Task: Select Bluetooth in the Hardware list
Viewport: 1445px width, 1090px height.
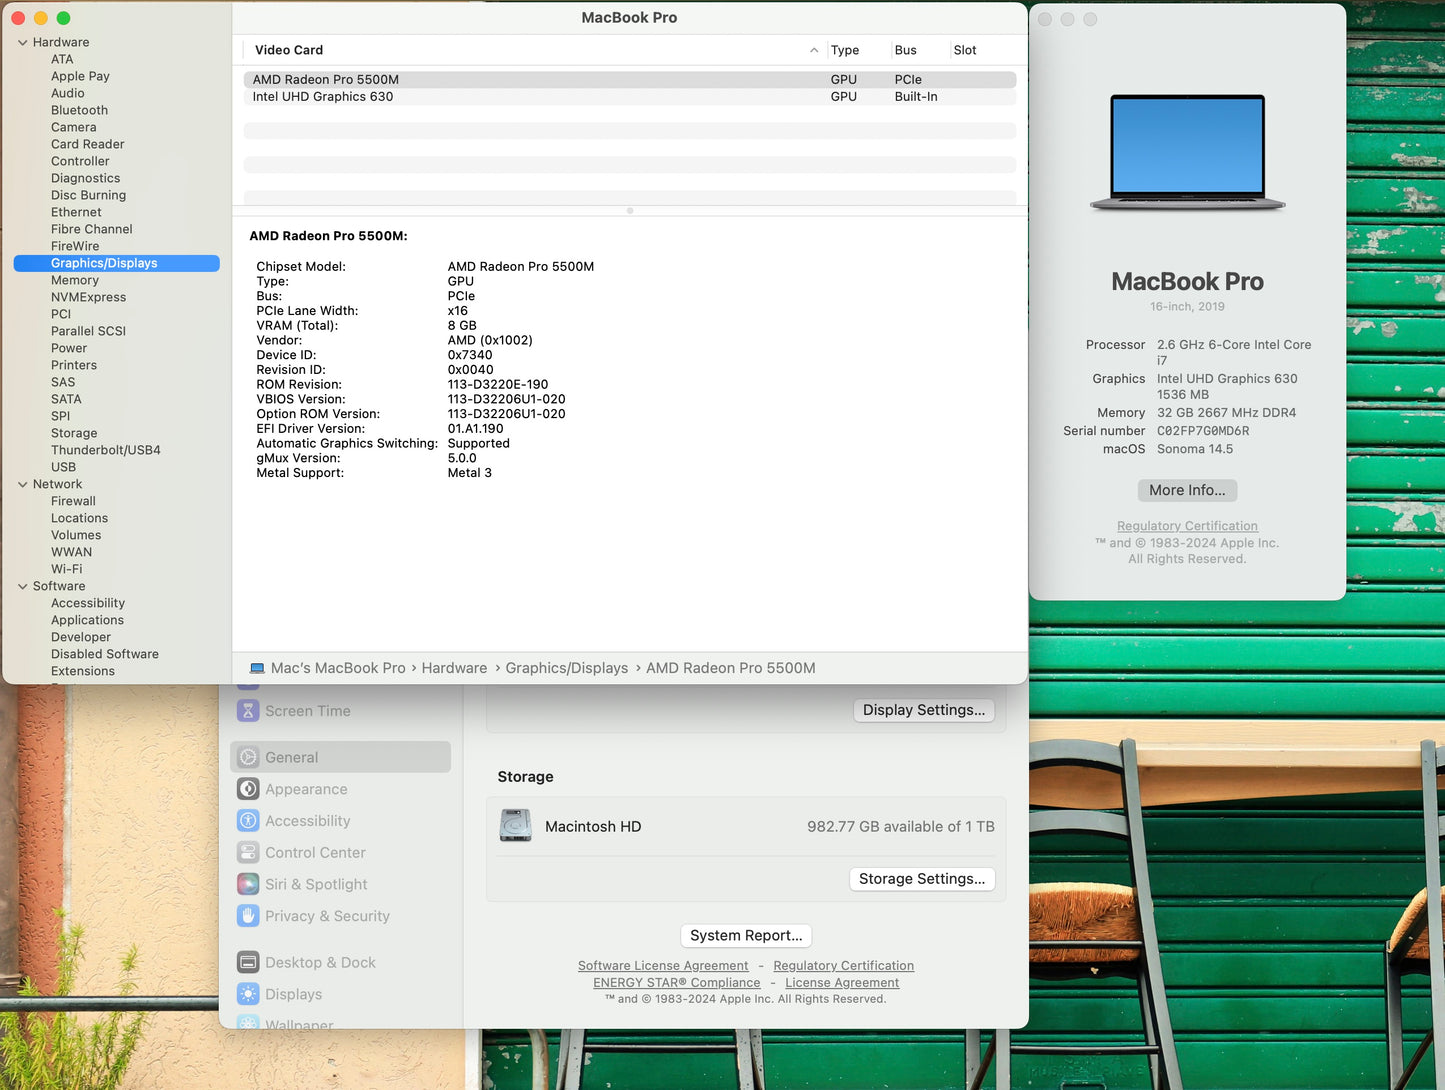Action: 78,110
